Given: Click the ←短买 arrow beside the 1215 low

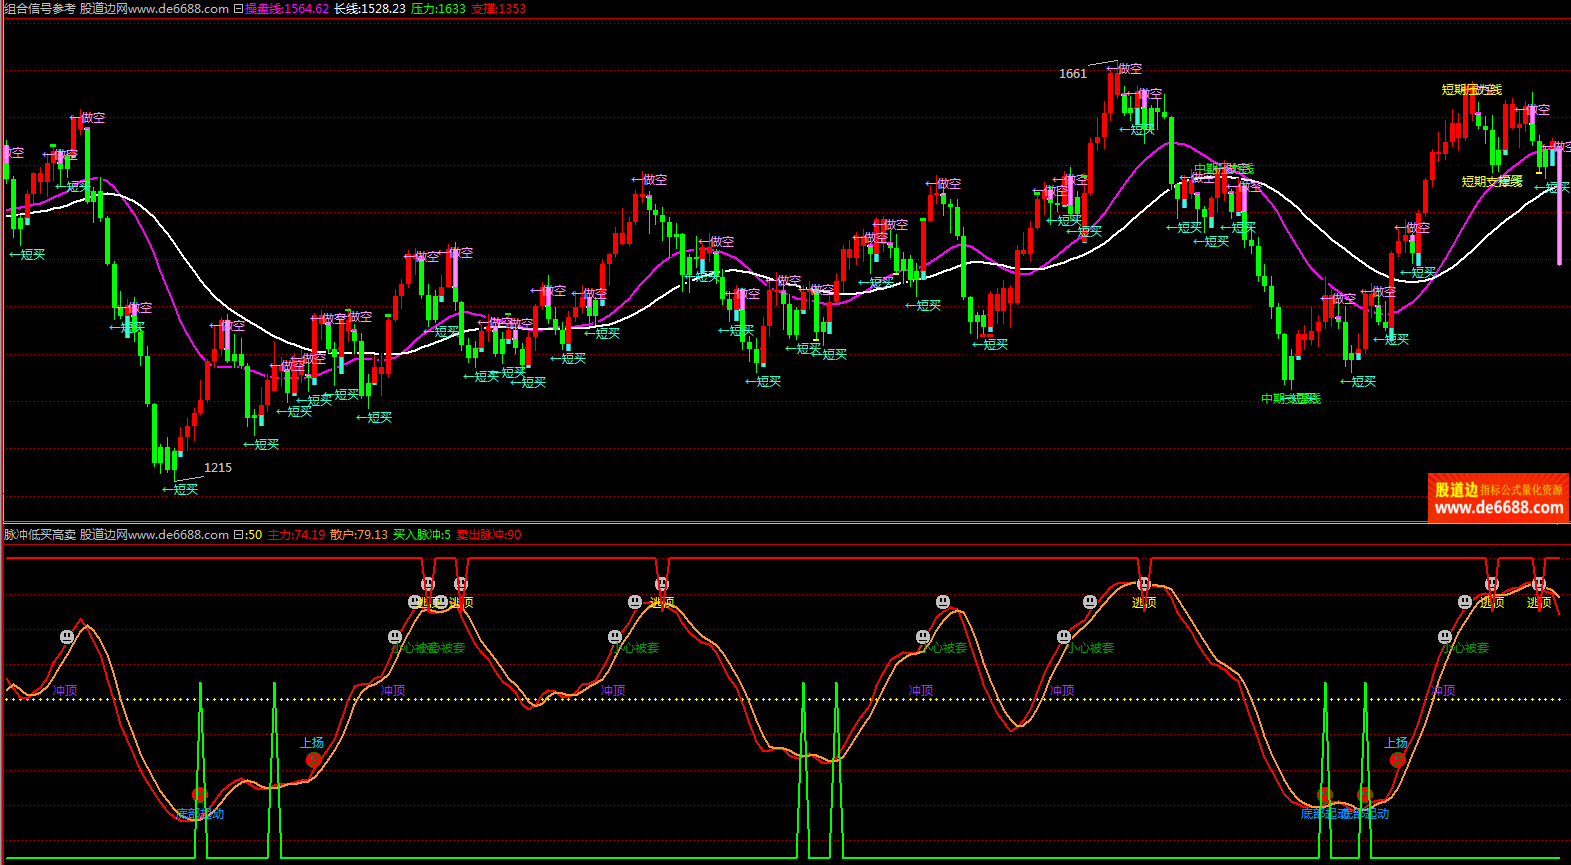Looking at the screenshot, I should coord(181,490).
